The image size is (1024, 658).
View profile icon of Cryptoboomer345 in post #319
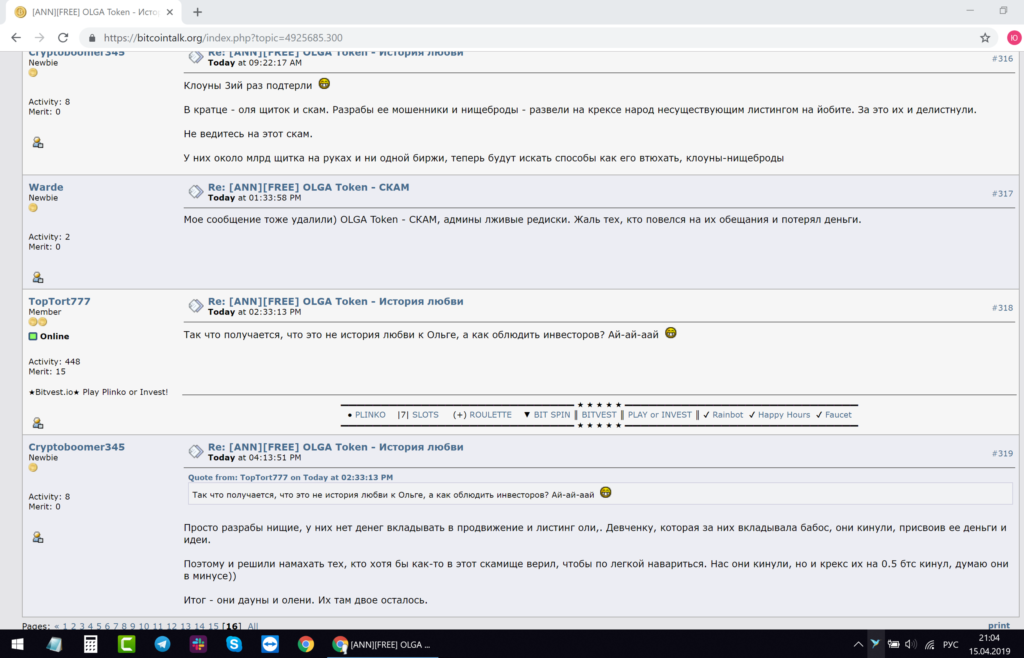(x=38, y=537)
